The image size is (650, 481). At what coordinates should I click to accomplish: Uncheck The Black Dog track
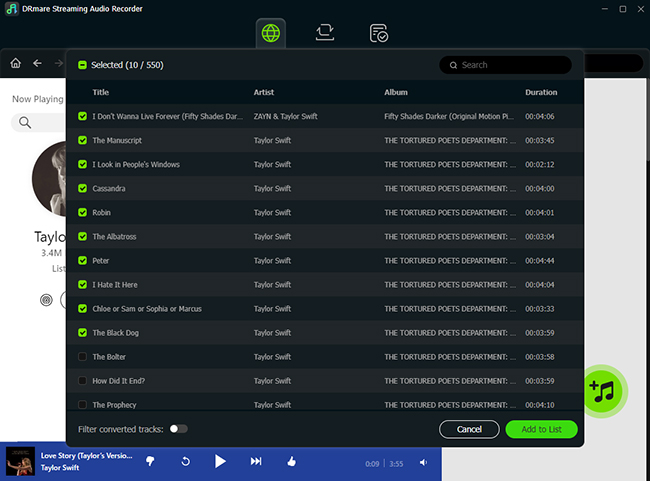(x=82, y=333)
